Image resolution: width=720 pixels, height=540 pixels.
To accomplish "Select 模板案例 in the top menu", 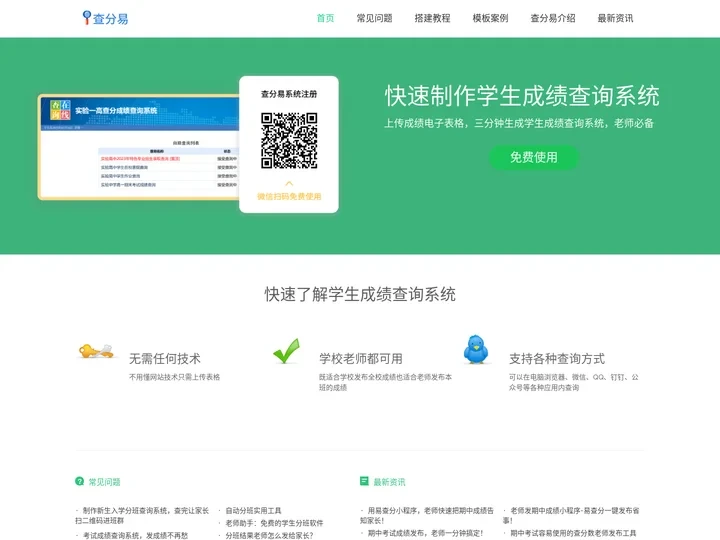I will point(490,18).
